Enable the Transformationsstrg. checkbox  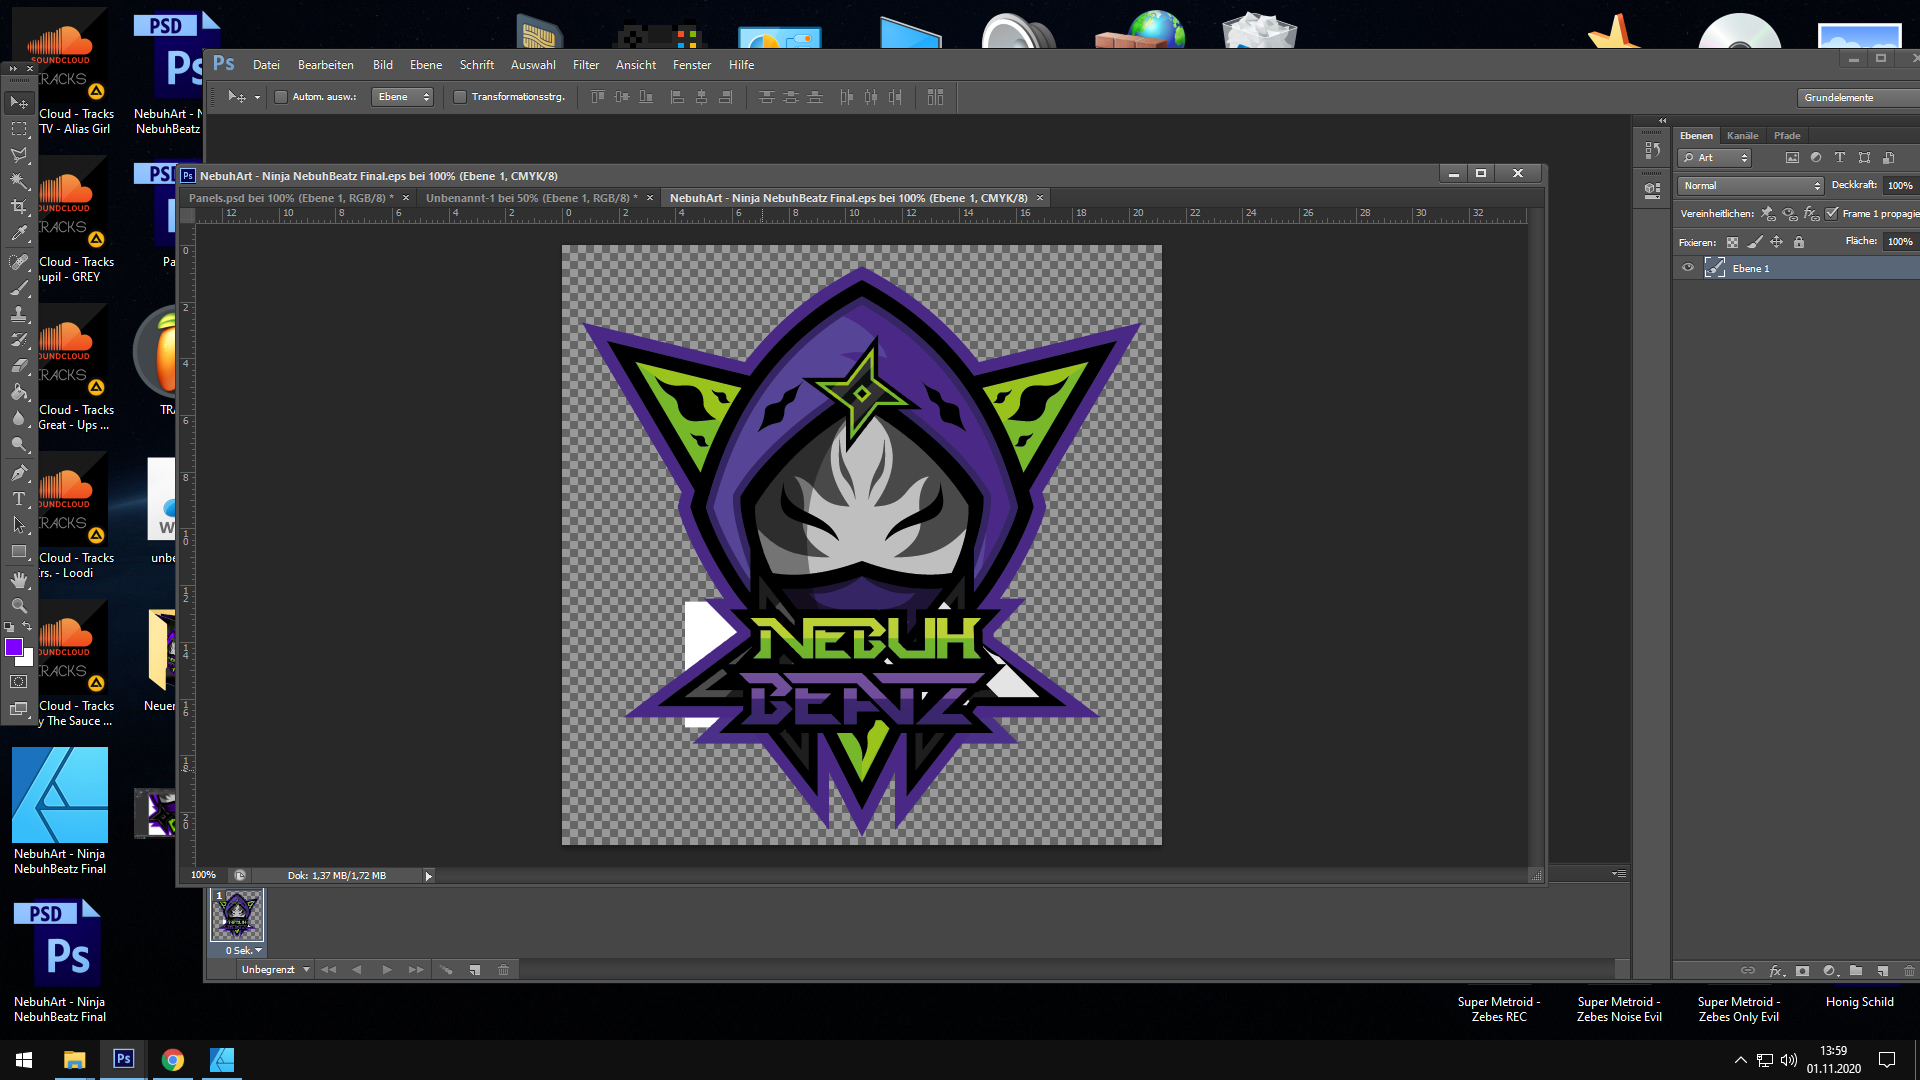pyautogui.click(x=460, y=97)
